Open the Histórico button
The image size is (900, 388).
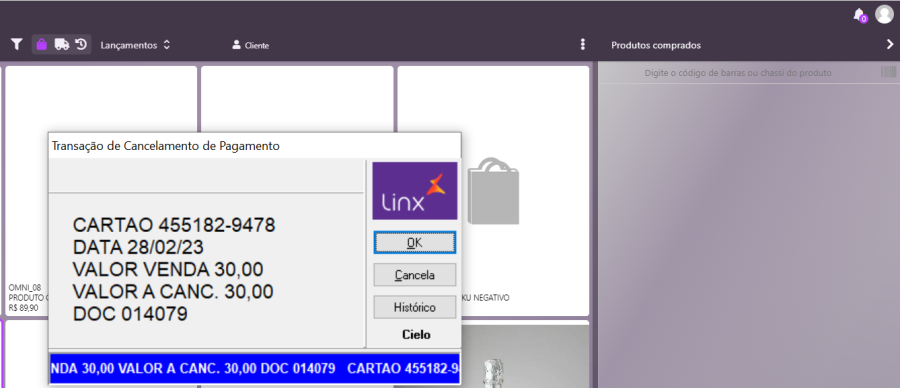(x=414, y=307)
